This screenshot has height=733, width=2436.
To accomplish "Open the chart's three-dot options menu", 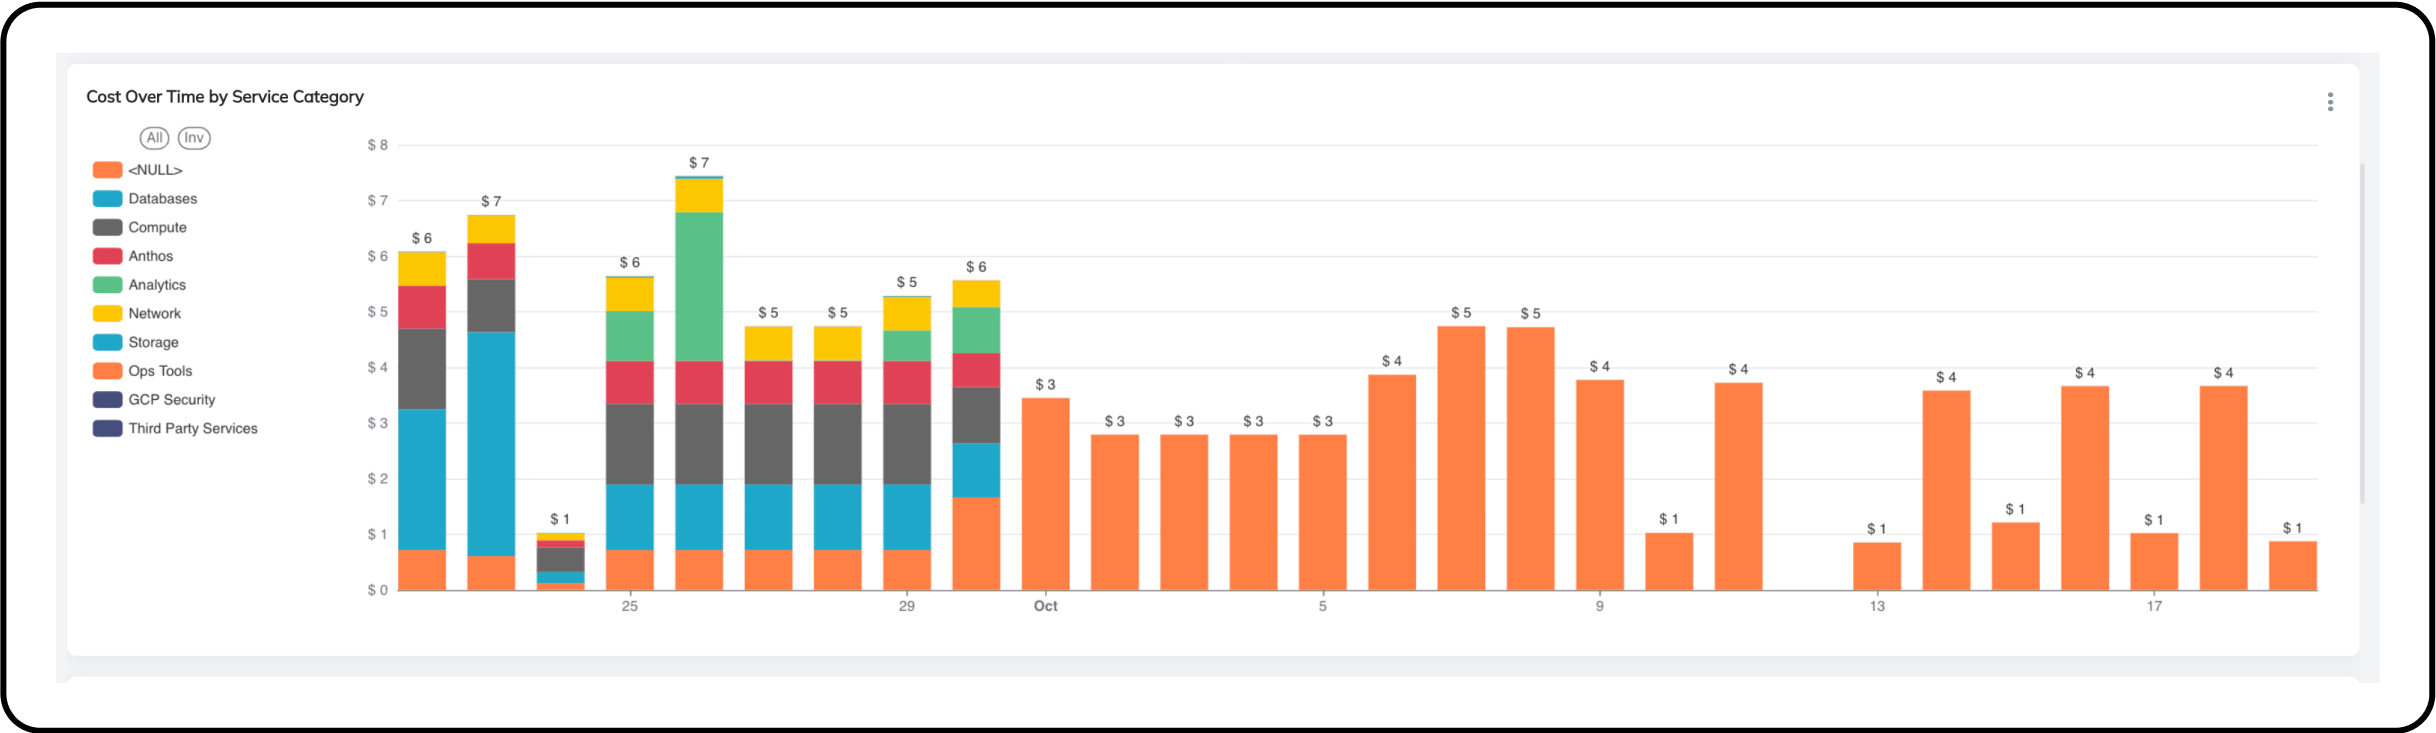I will coord(2330,102).
